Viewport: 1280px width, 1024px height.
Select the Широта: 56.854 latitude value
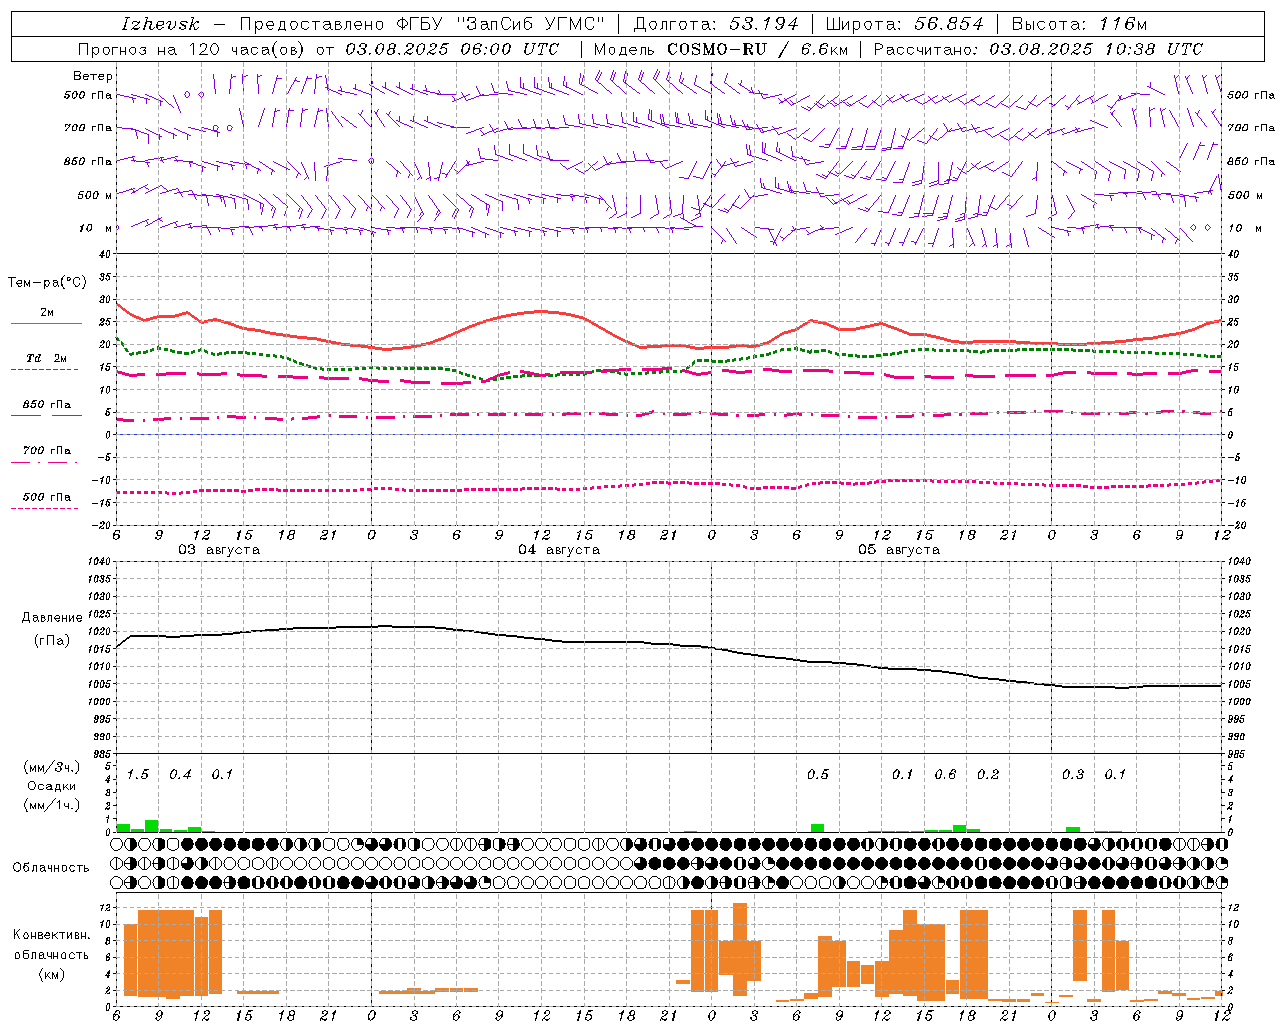[x=904, y=24]
